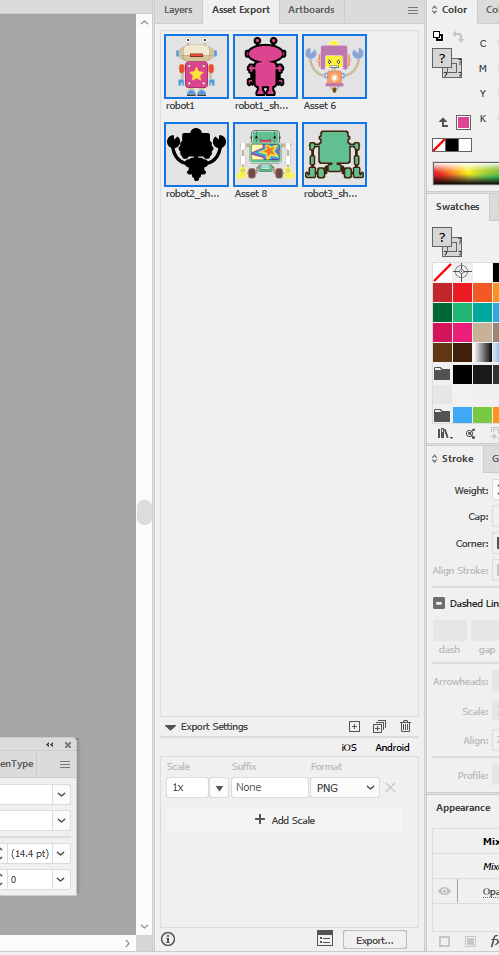Click the default fill and stroke icon
The width and height of the screenshot is (499, 955).
point(437,36)
